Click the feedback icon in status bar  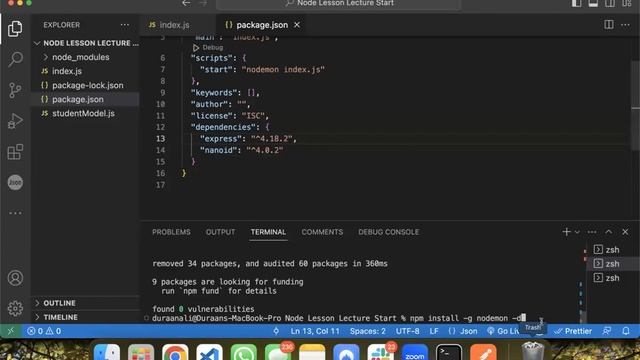click(607, 331)
